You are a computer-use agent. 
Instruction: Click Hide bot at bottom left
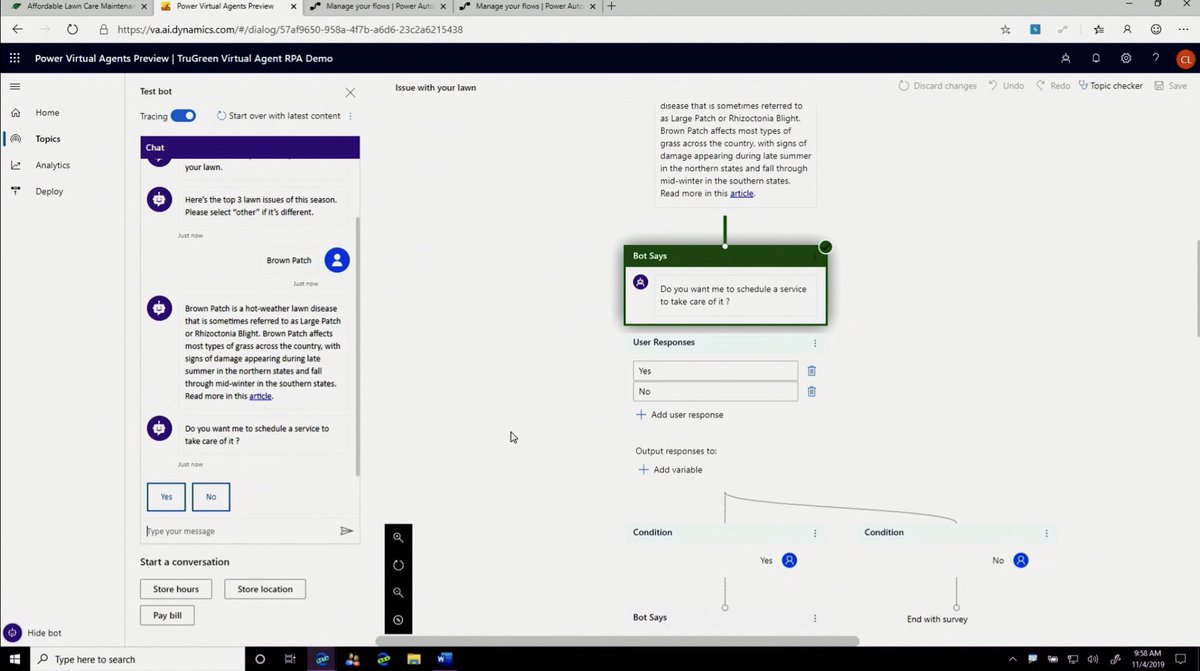[33, 633]
